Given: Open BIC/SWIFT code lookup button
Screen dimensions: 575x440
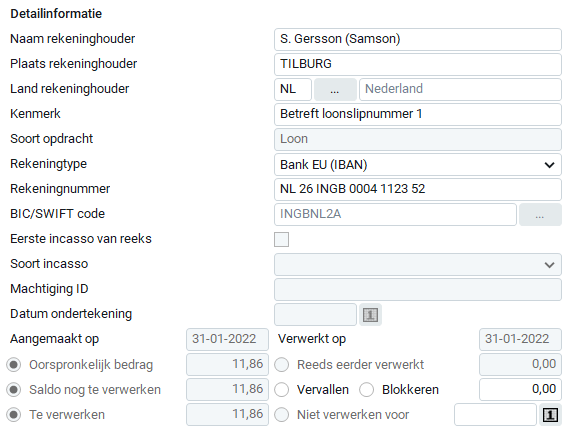Looking at the screenshot, I should click(x=540, y=214).
